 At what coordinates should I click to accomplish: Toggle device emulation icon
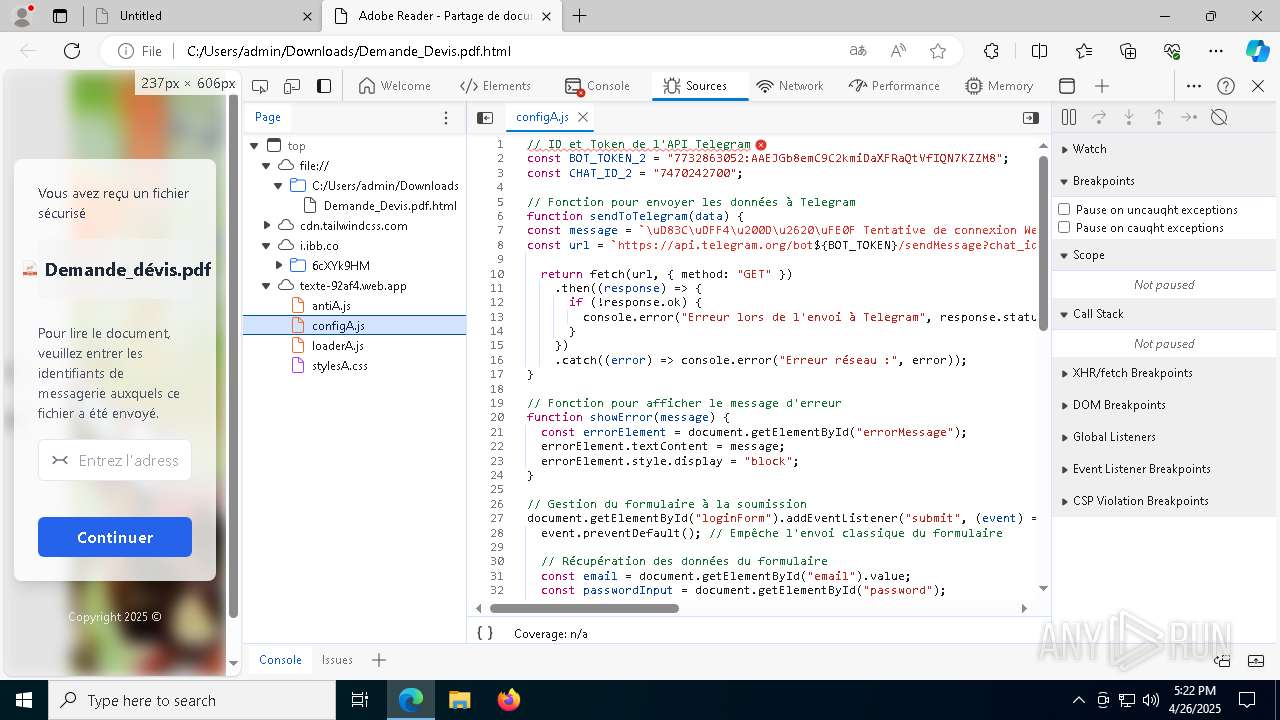point(292,86)
